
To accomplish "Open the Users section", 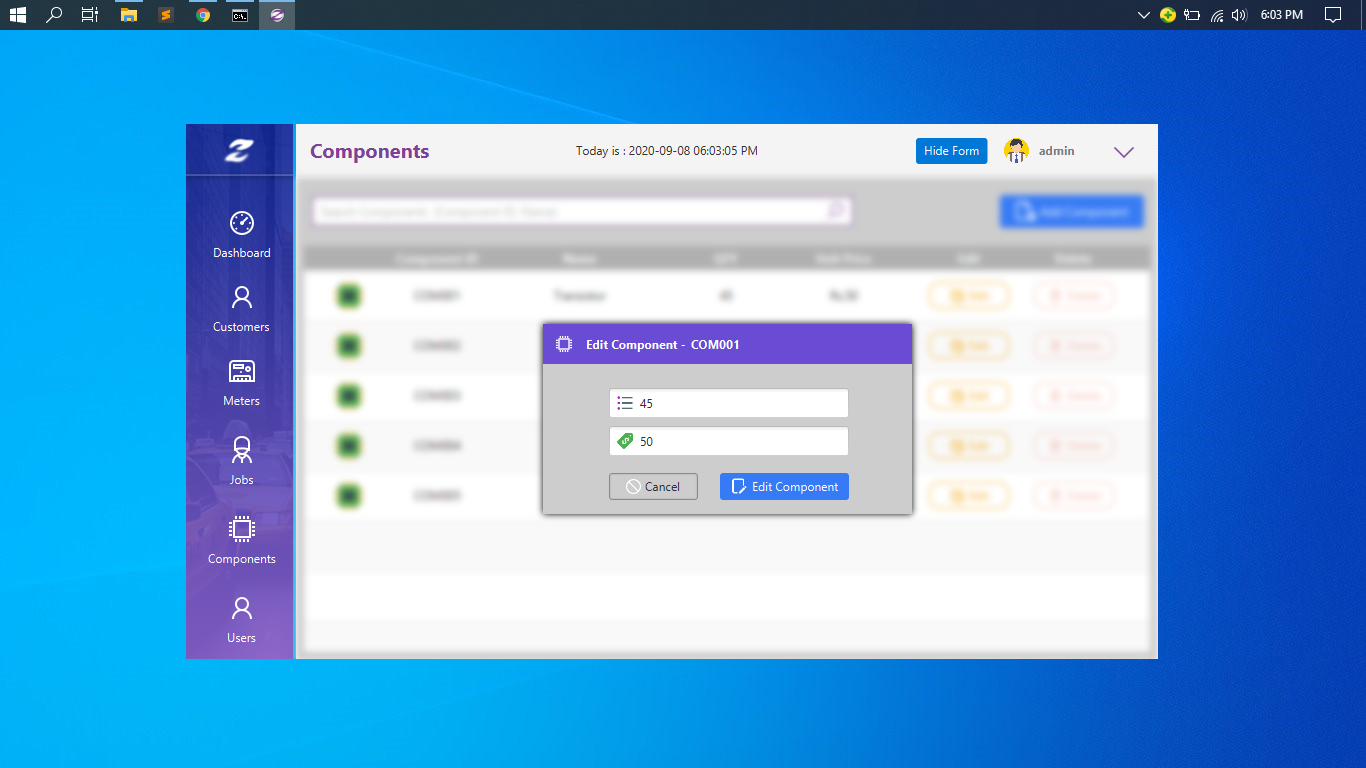I will click(x=241, y=620).
